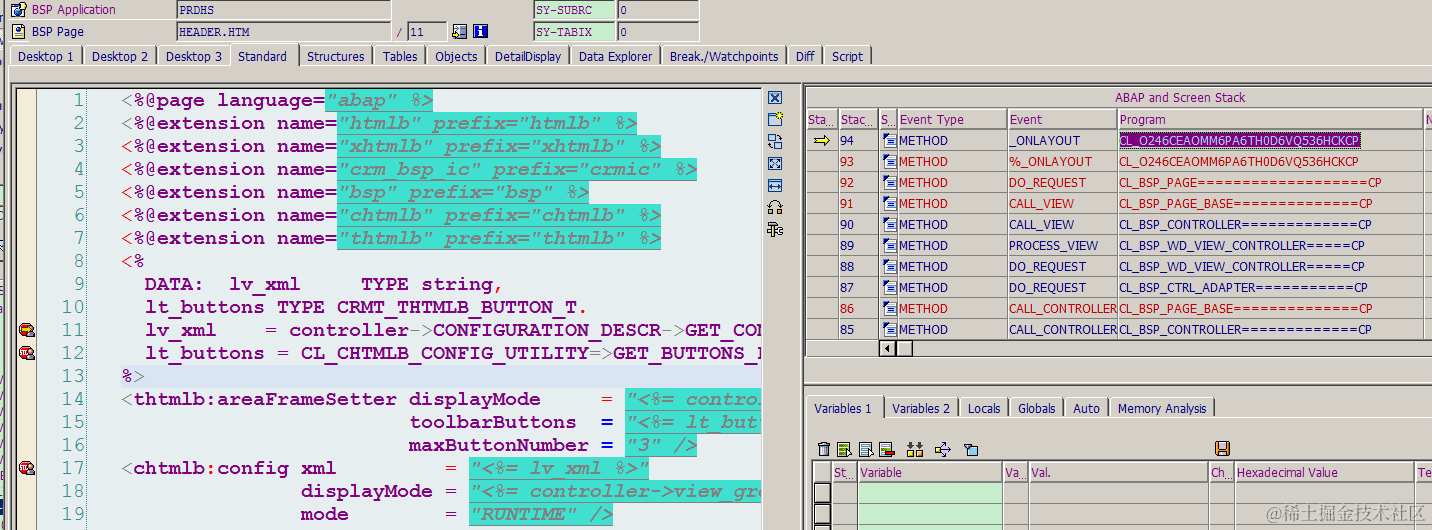
Task: Click the BSP Application field PRDHS
Action: pos(284,10)
